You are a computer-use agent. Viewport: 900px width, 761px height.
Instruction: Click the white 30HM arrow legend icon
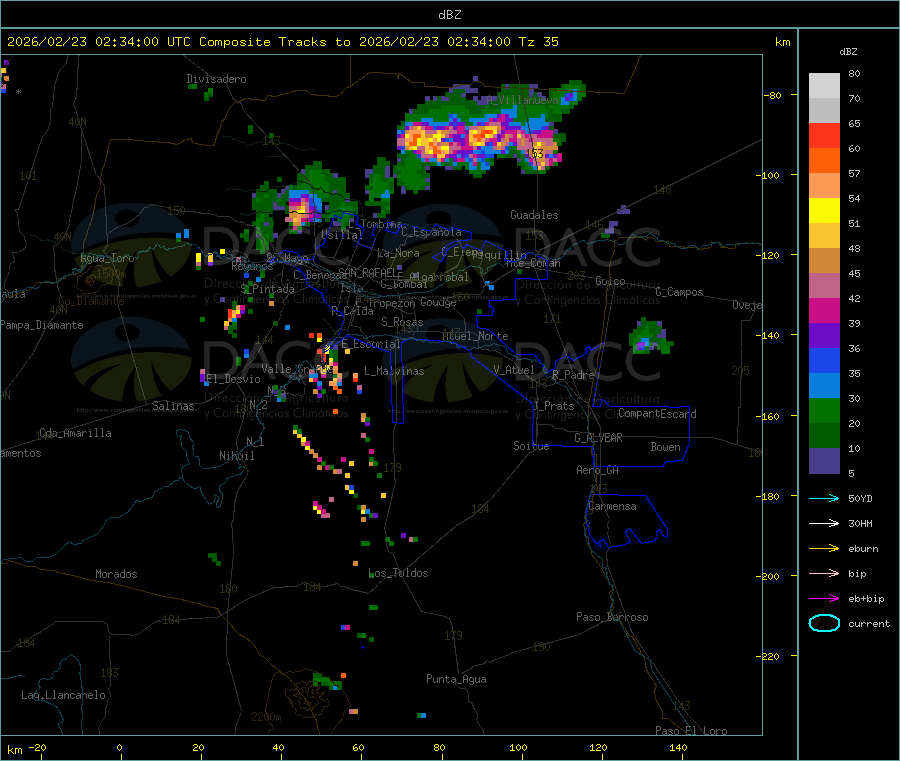824,523
